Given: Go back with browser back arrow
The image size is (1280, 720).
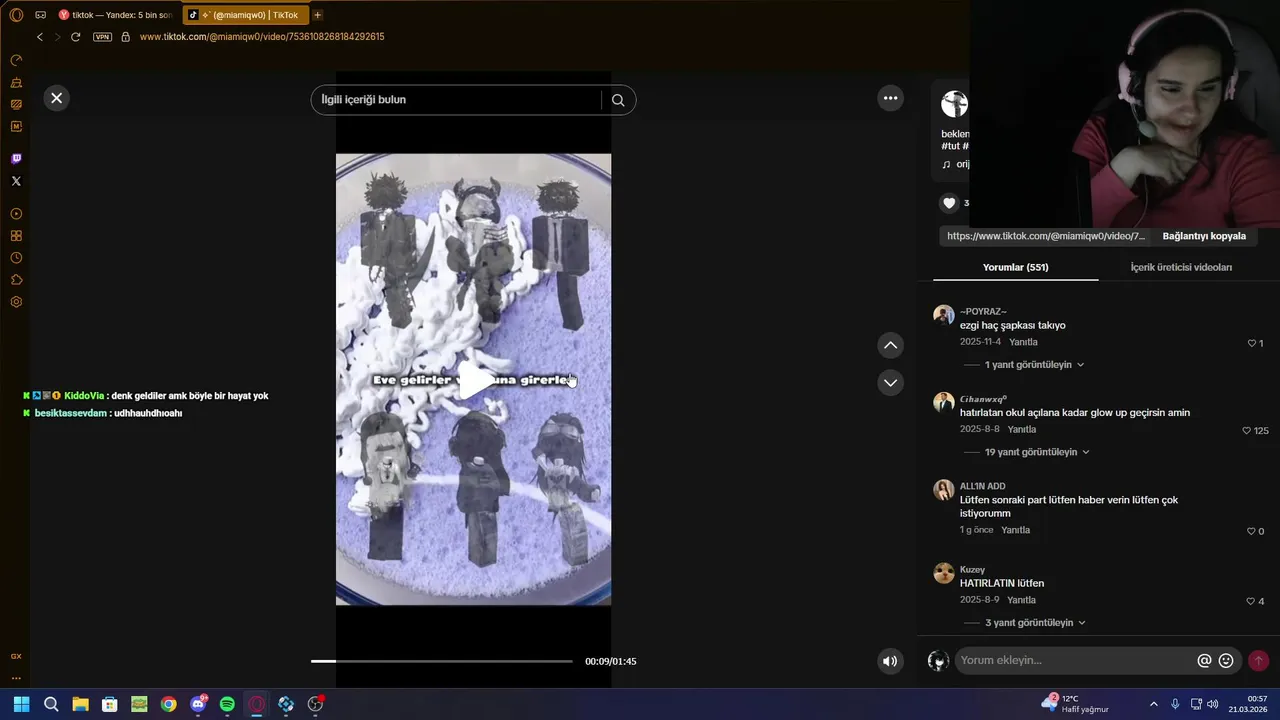Looking at the screenshot, I should click(40, 37).
